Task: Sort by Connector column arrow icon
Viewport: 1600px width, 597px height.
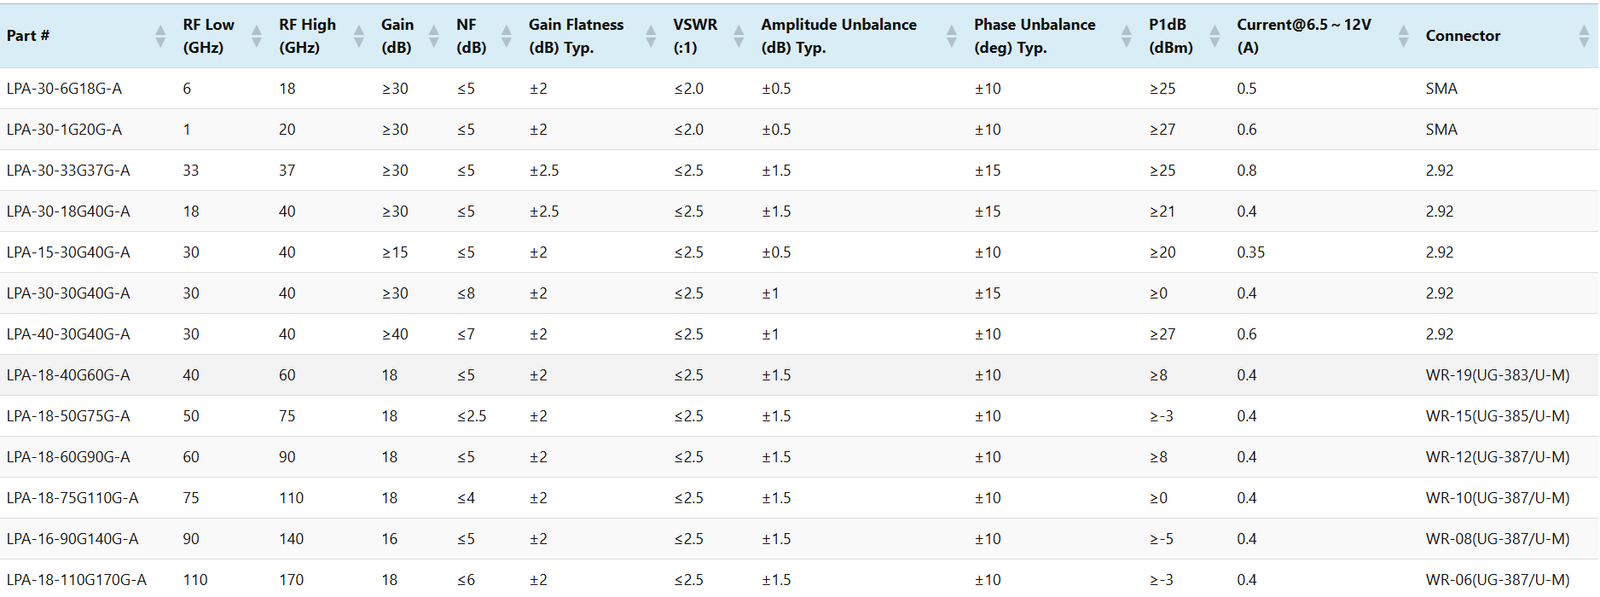Action: coord(1584,36)
